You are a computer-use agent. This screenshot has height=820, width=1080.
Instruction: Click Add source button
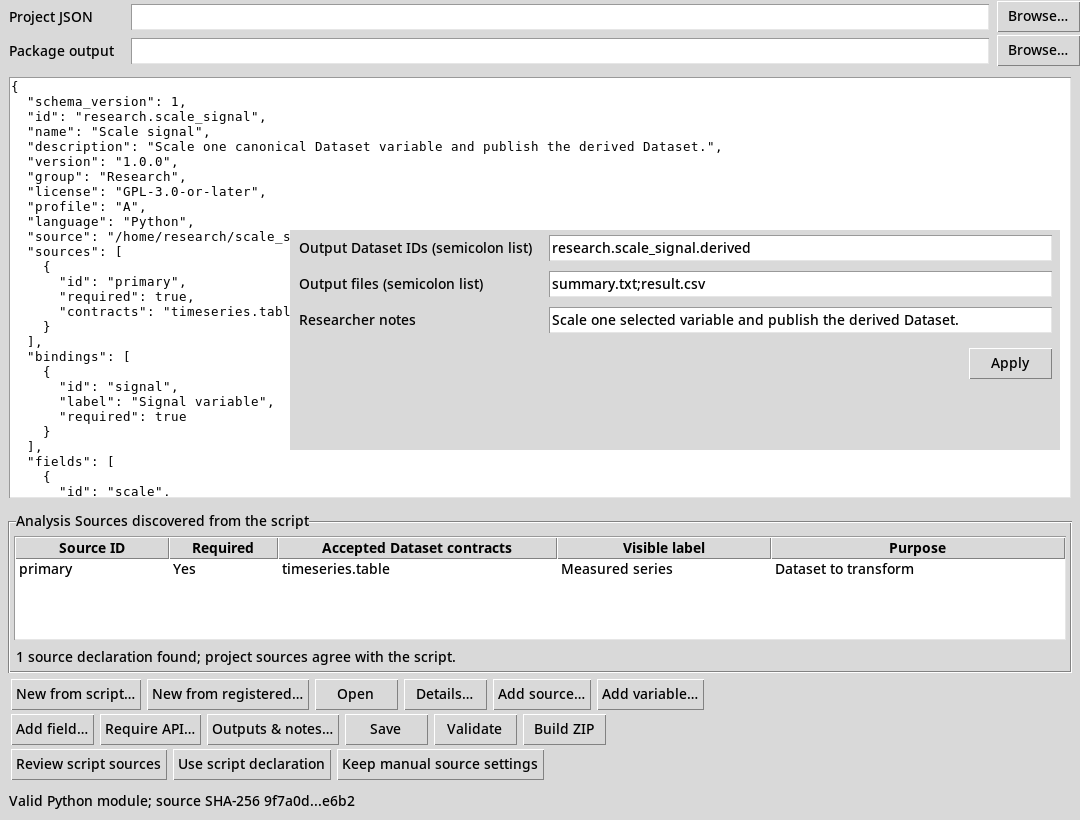pos(541,695)
